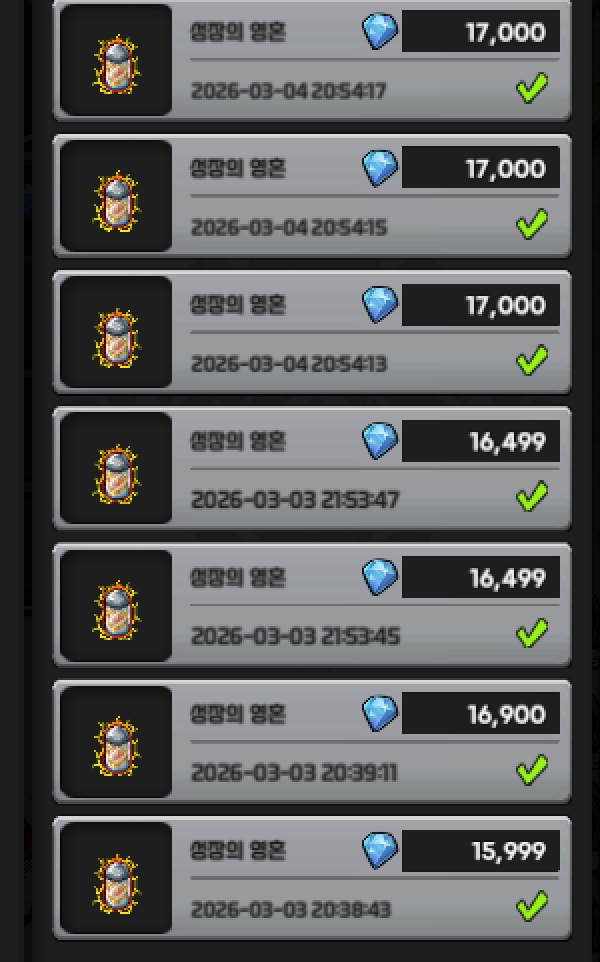Click the diamond gem beside the 15,999 price
The height and width of the screenshot is (962, 600).
tap(380, 850)
